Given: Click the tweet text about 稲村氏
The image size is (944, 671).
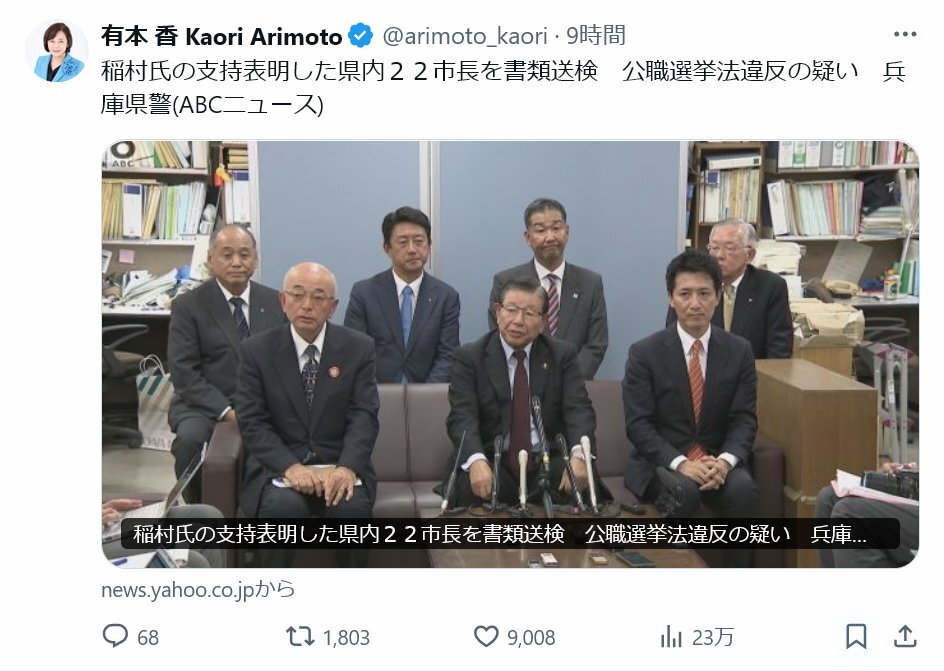Looking at the screenshot, I should tap(503, 88).
